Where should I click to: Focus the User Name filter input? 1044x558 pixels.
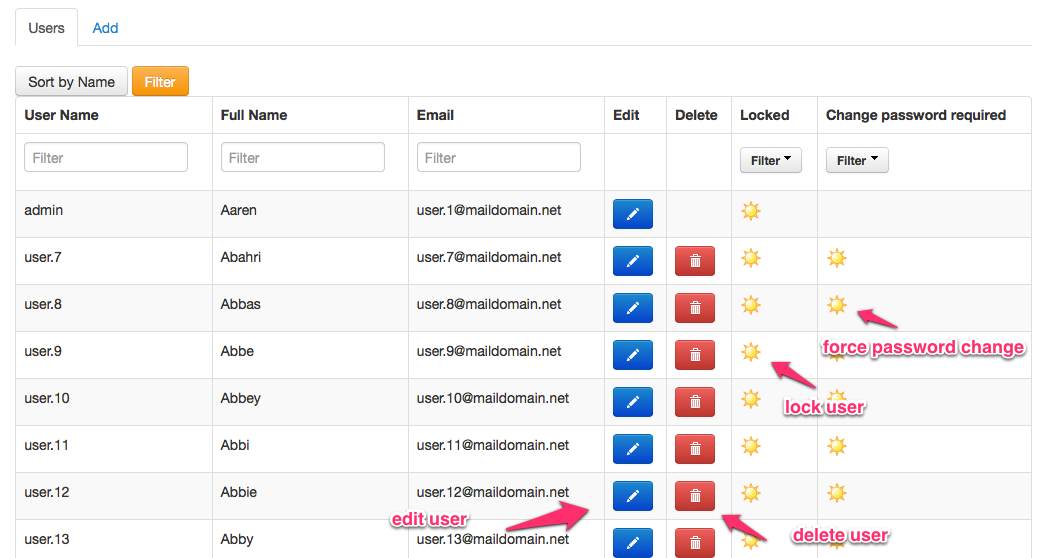[x=106, y=157]
